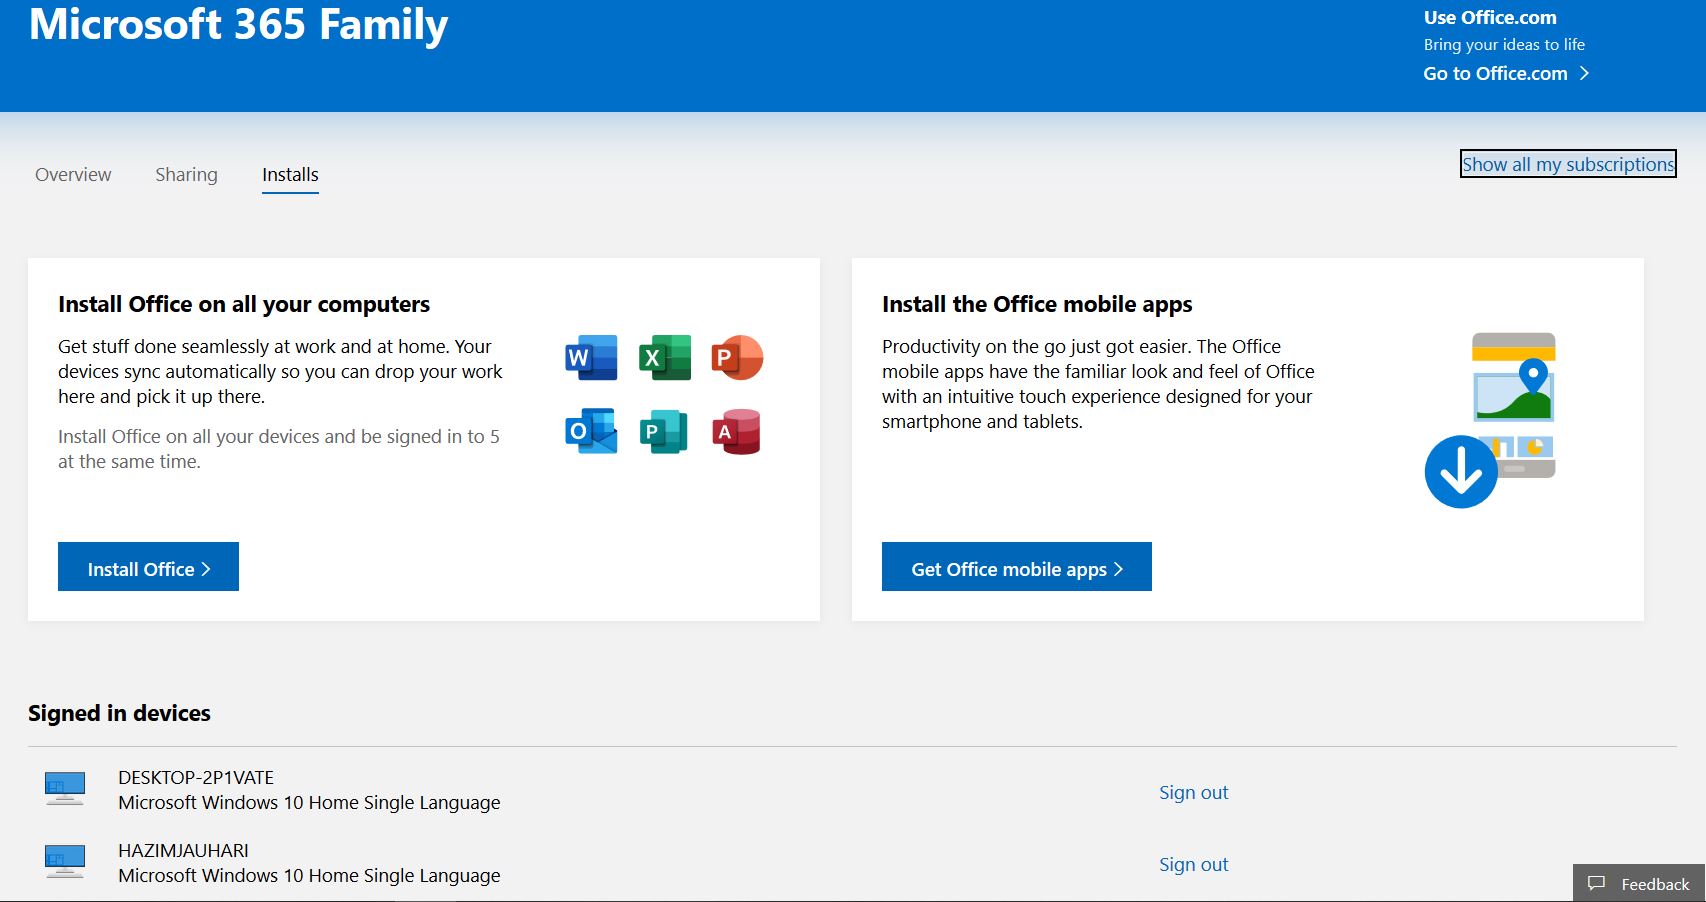
Task: Click the Feedback chat bubble icon
Action: point(1597,883)
